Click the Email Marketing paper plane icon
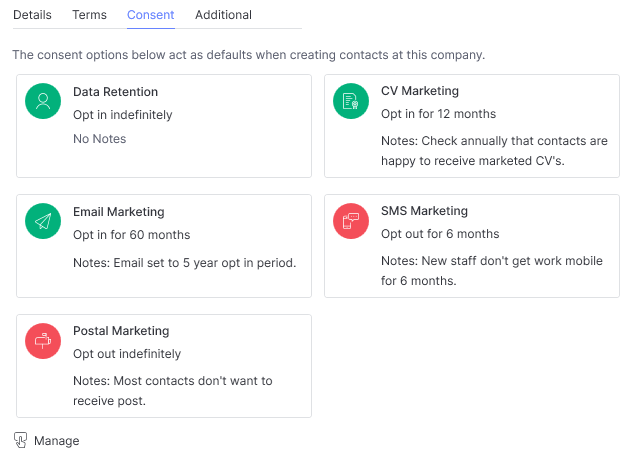This screenshot has width=634, height=459. coord(43,221)
